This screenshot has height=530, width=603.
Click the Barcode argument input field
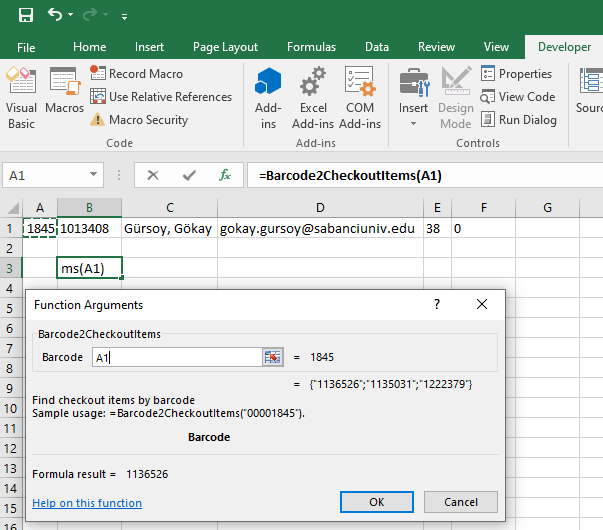pyautogui.click(x=176, y=357)
